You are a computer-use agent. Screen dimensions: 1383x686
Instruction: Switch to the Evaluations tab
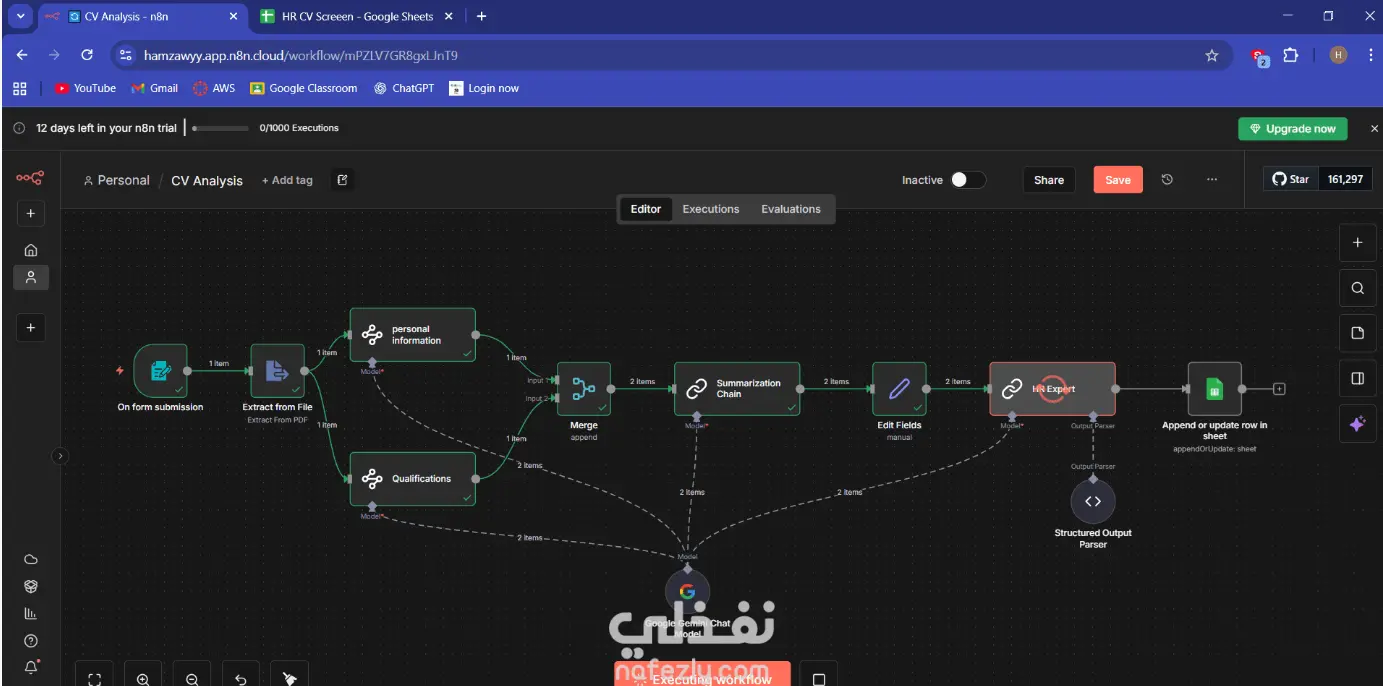[x=791, y=209]
